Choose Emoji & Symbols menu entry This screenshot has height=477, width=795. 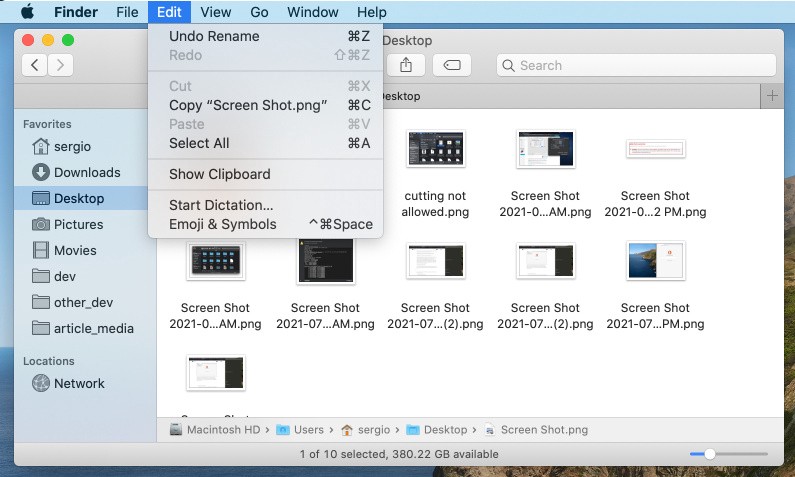point(222,224)
